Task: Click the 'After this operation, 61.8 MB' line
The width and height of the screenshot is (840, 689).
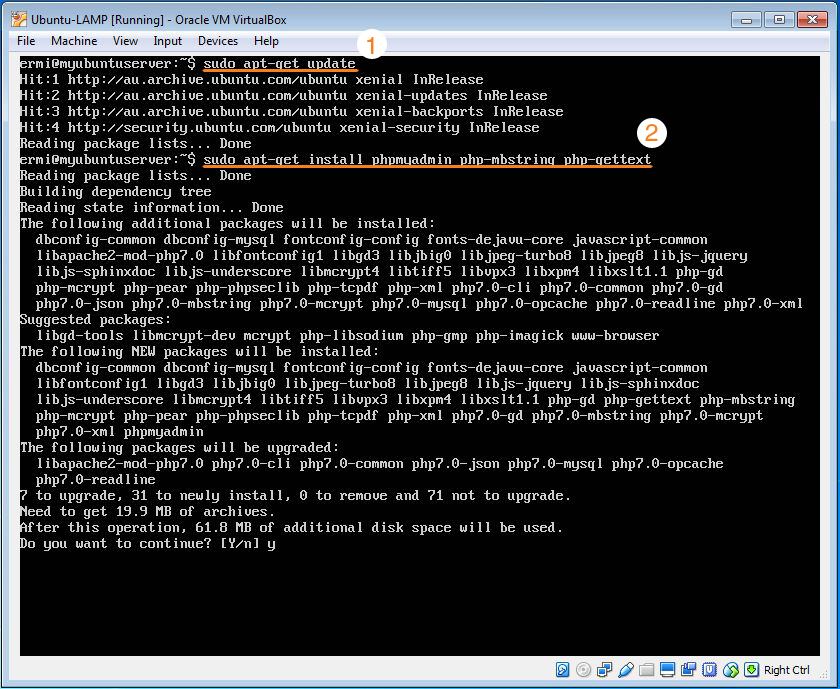Action: [x=291, y=527]
